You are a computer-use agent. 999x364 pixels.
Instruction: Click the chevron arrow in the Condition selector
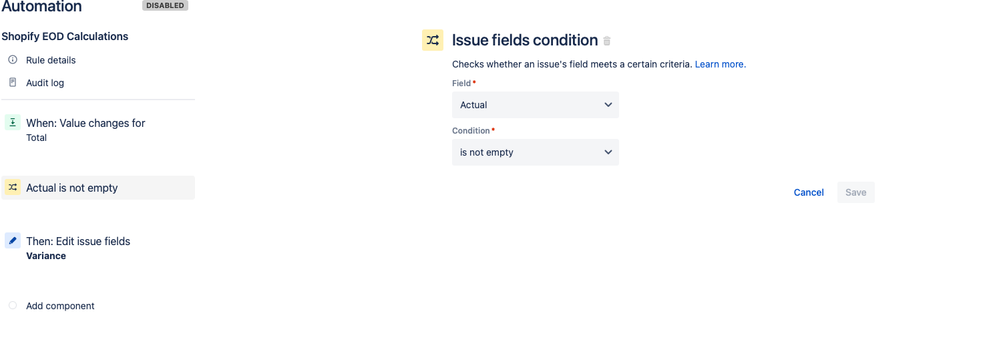(x=608, y=152)
